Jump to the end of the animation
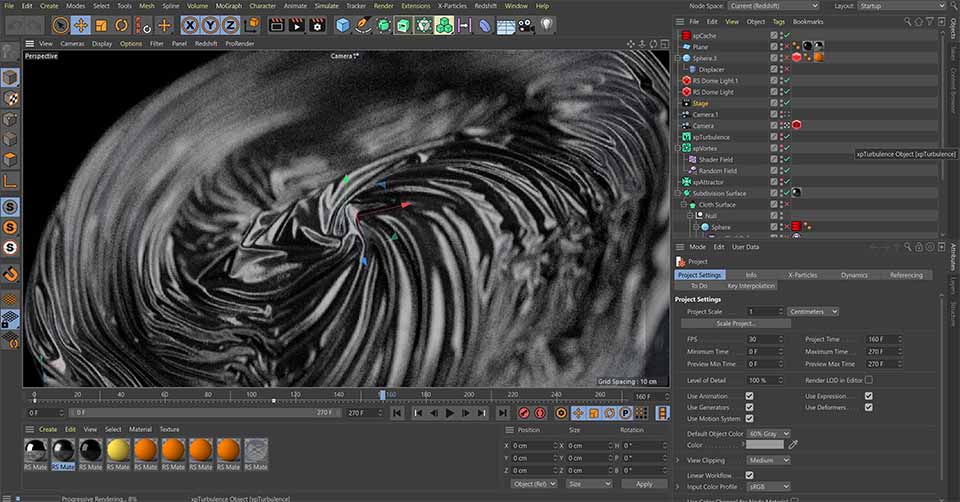 [x=502, y=413]
